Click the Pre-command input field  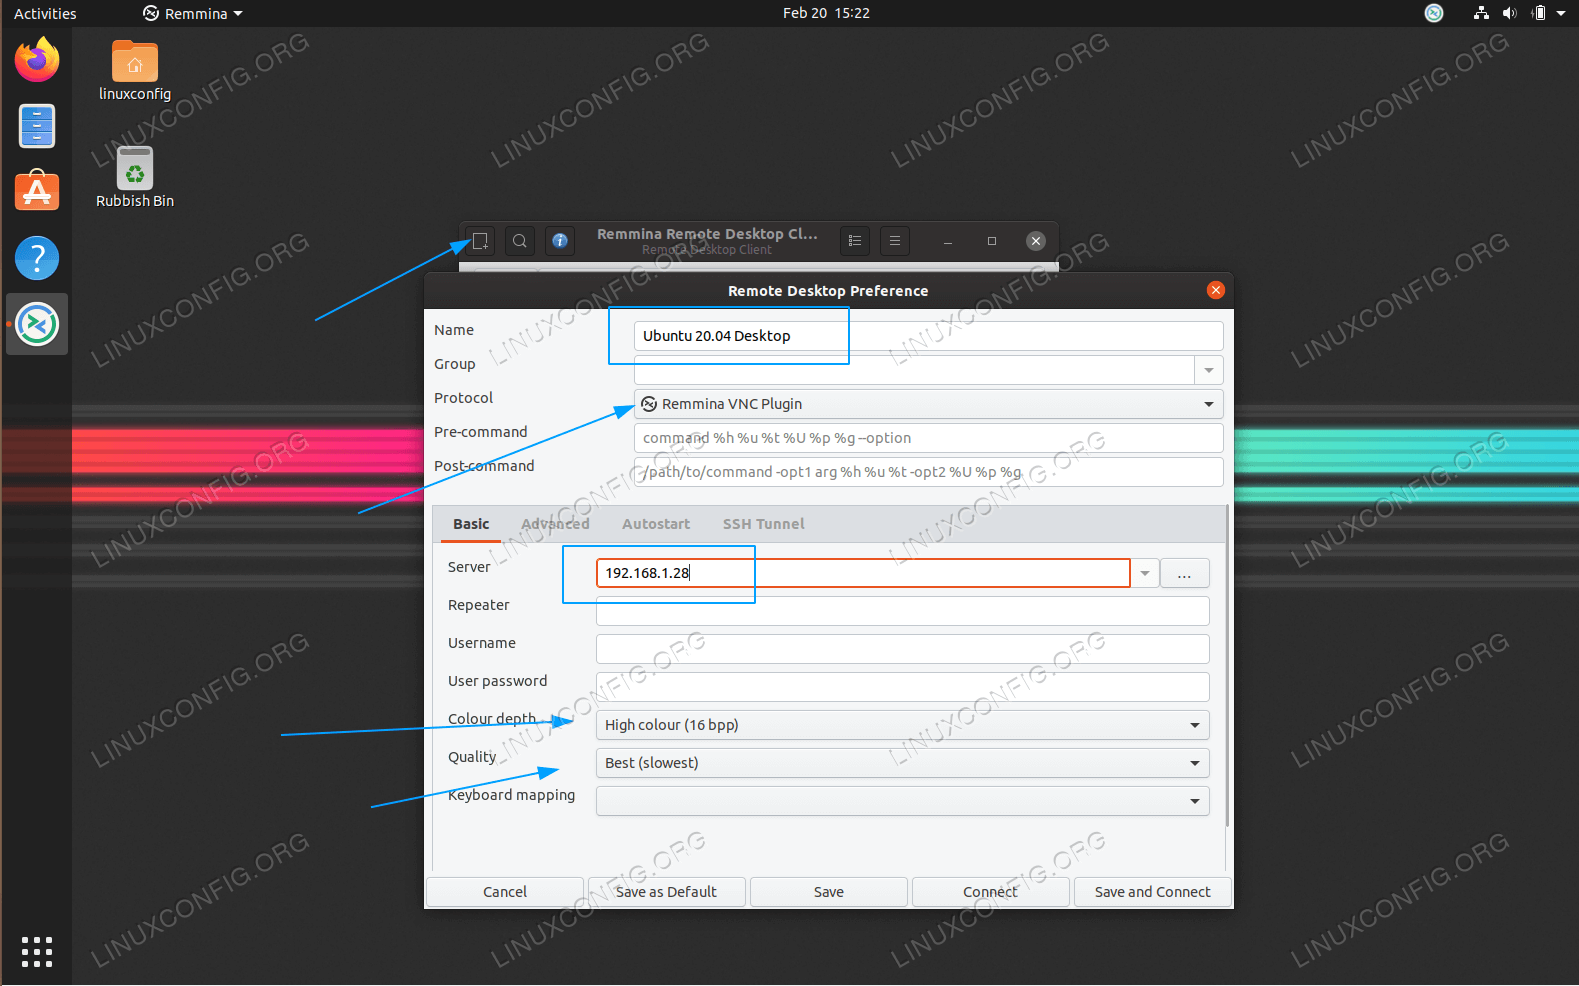(x=928, y=438)
